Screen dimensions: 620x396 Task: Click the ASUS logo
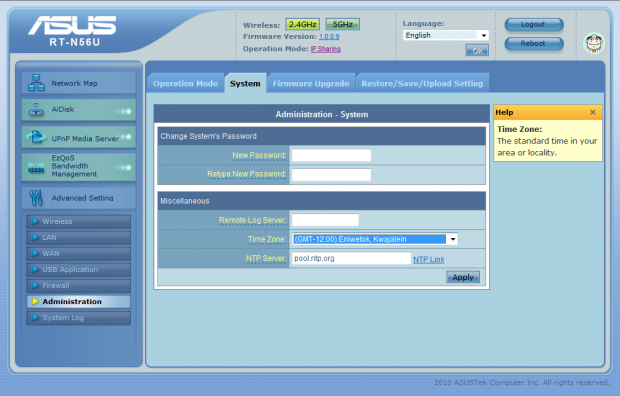click(x=72, y=25)
